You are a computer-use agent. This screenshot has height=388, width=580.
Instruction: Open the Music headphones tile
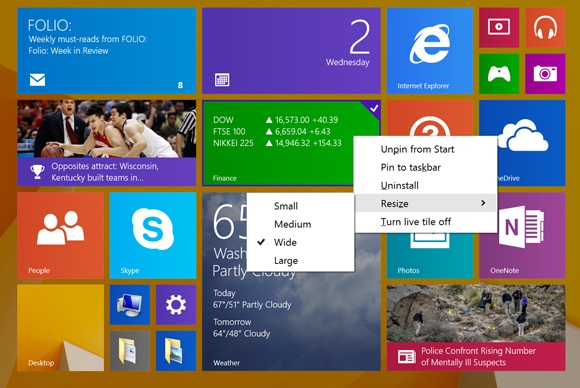tap(545, 28)
